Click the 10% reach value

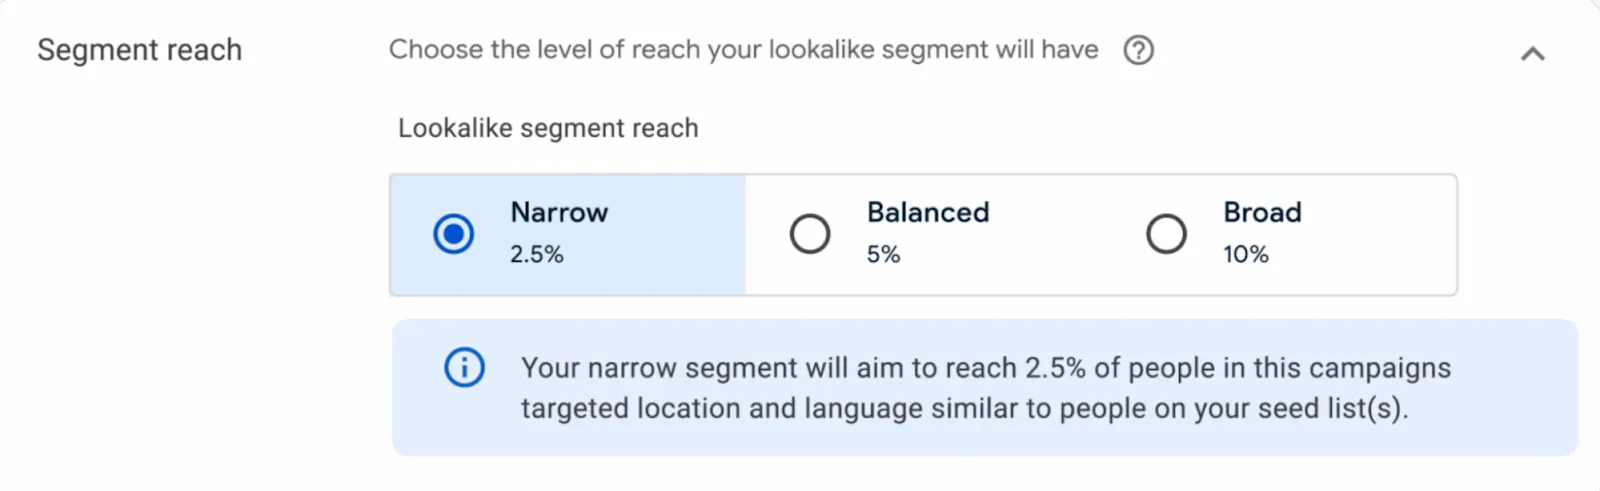click(1245, 255)
